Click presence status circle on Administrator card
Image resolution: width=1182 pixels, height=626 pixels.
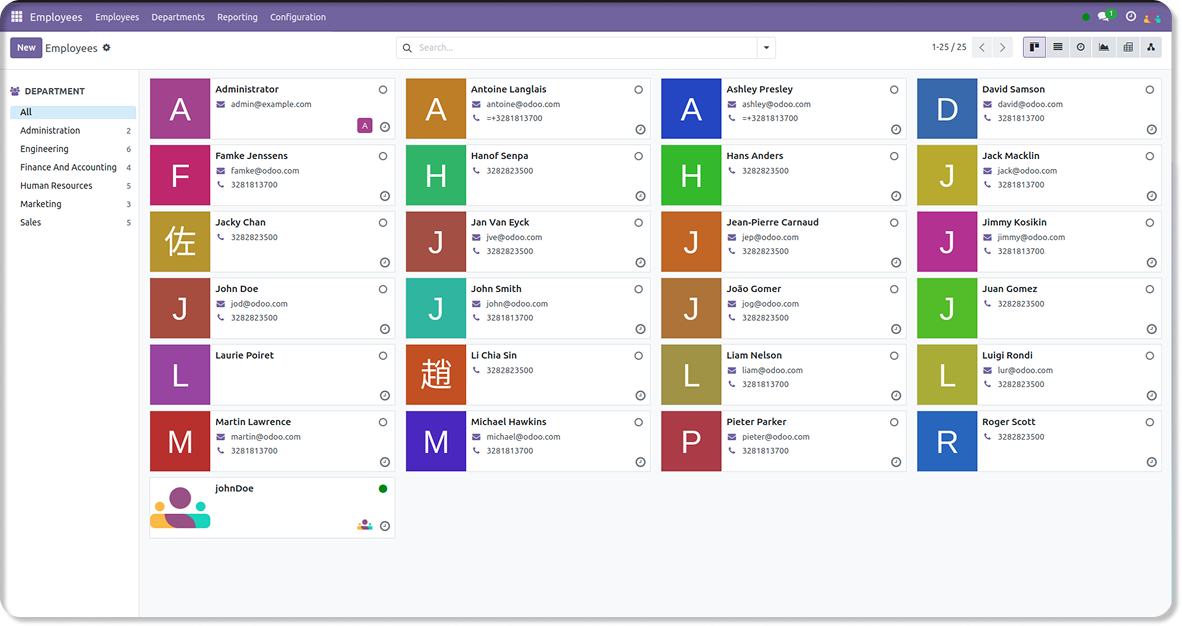(383, 90)
